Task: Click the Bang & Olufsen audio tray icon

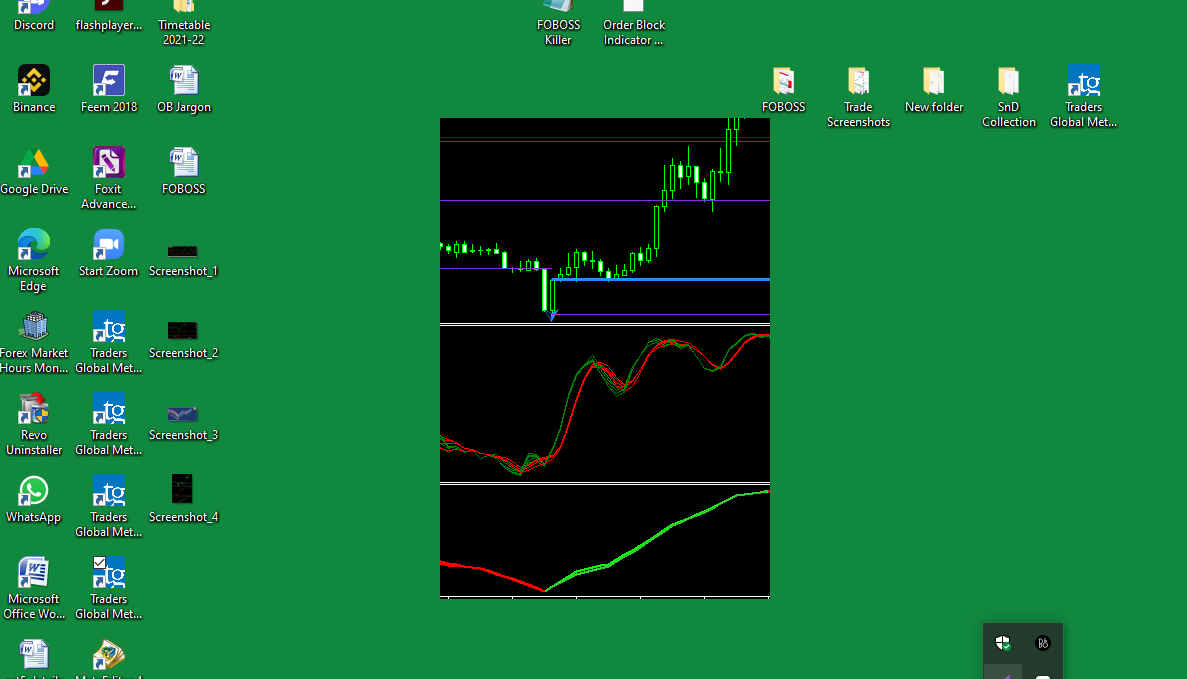Action: tap(1042, 643)
